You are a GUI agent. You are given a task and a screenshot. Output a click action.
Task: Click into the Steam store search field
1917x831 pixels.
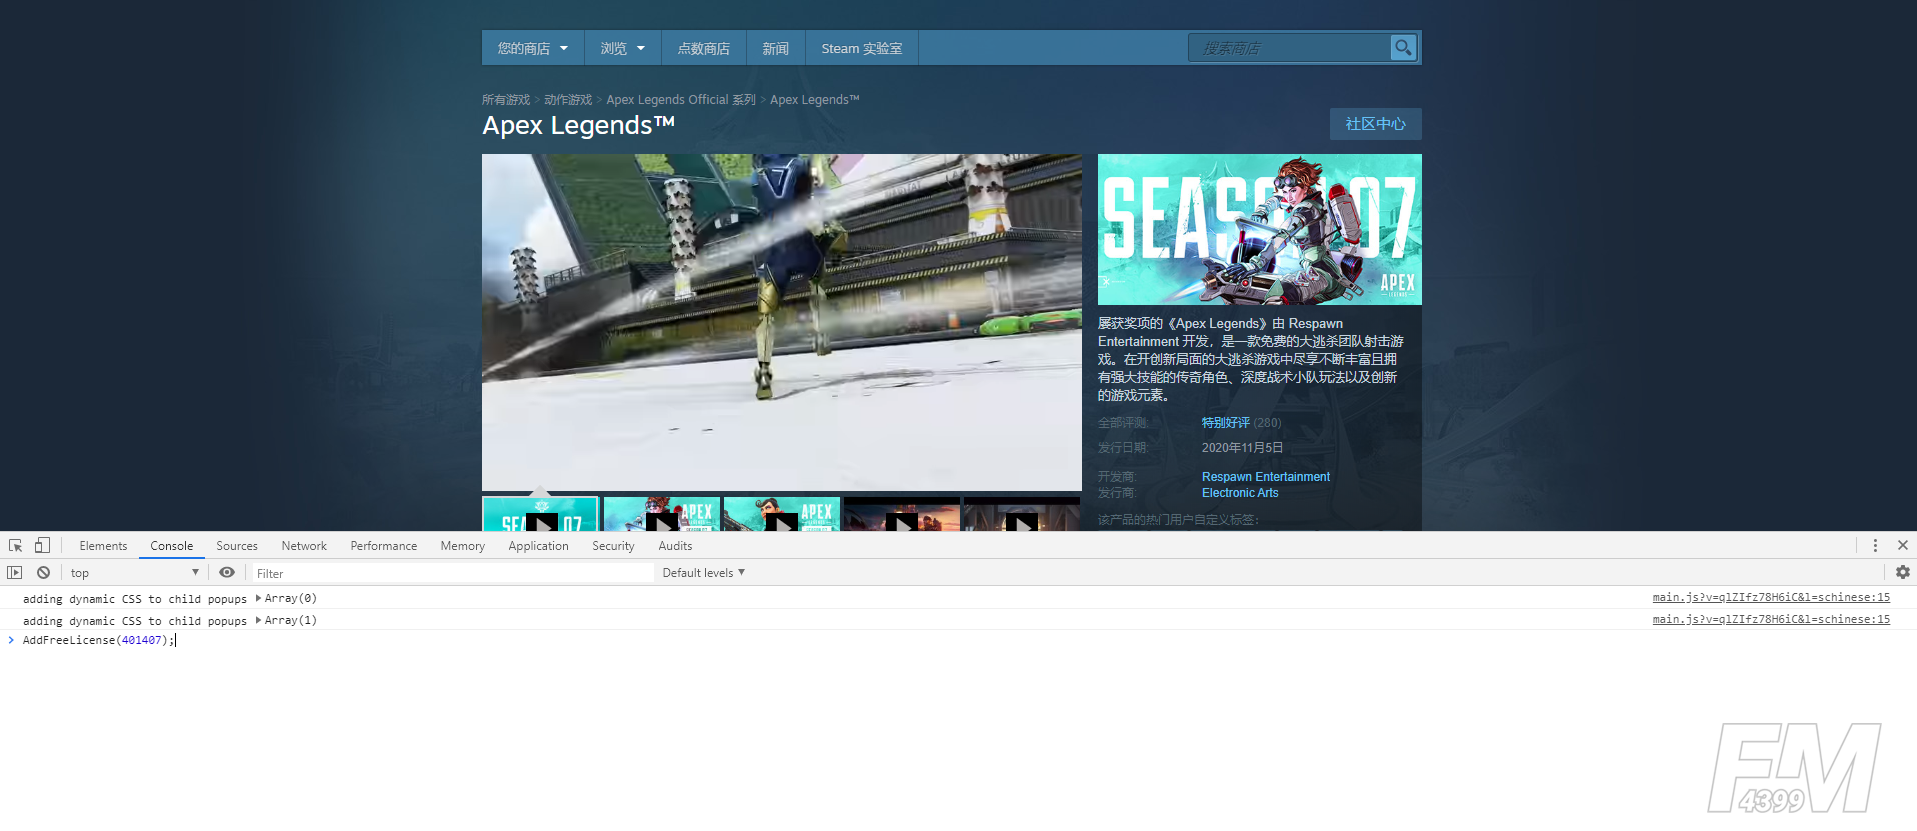coord(1290,47)
